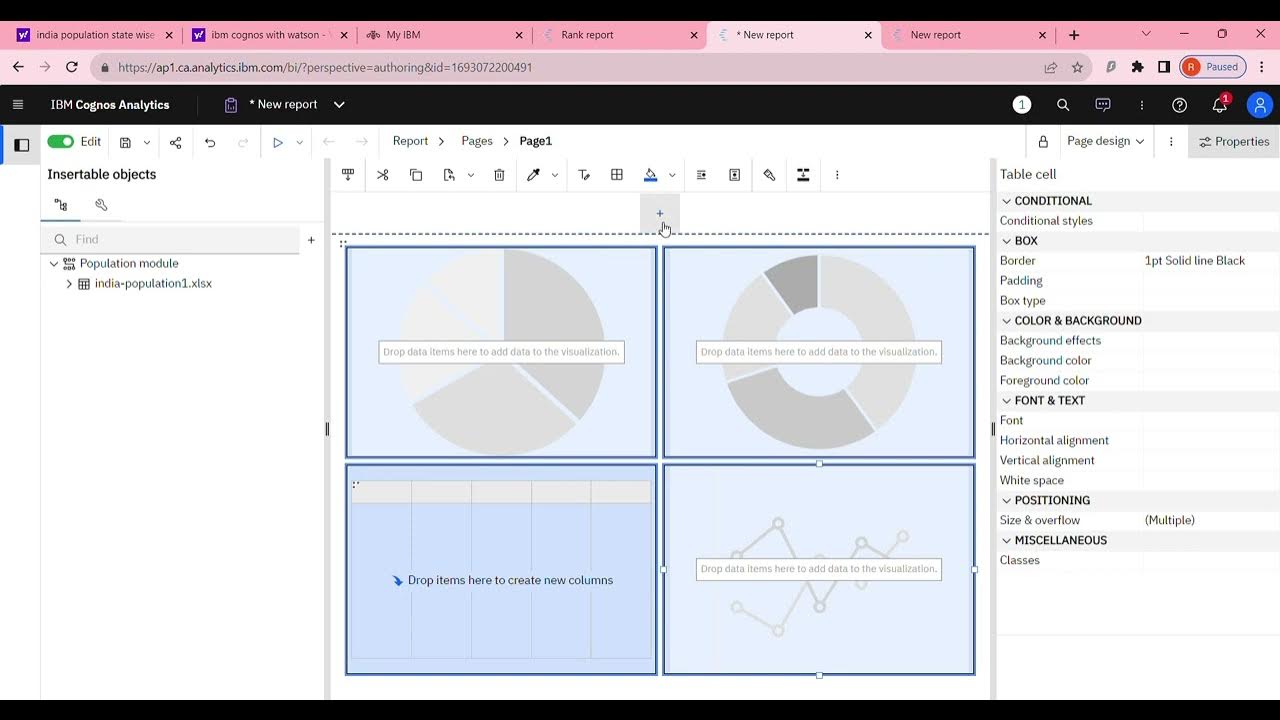The image size is (1280, 720).
Task: Select Background color property
Action: [1046, 360]
